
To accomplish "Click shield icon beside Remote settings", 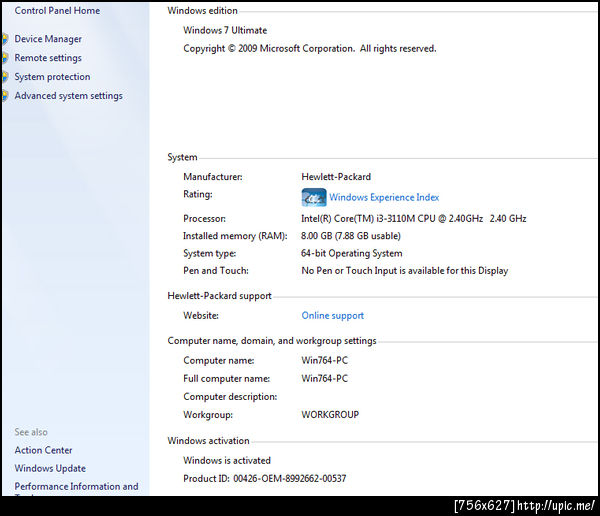I will click(x=5, y=58).
